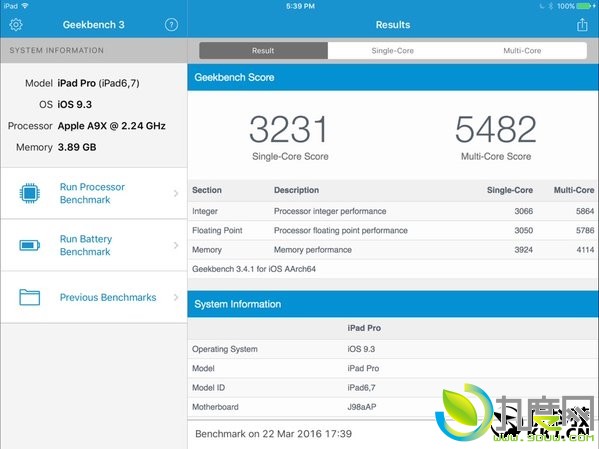Expand chevron next to Run Battery Benchmark
Screen dimensions: 599x449
click(176, 245)
